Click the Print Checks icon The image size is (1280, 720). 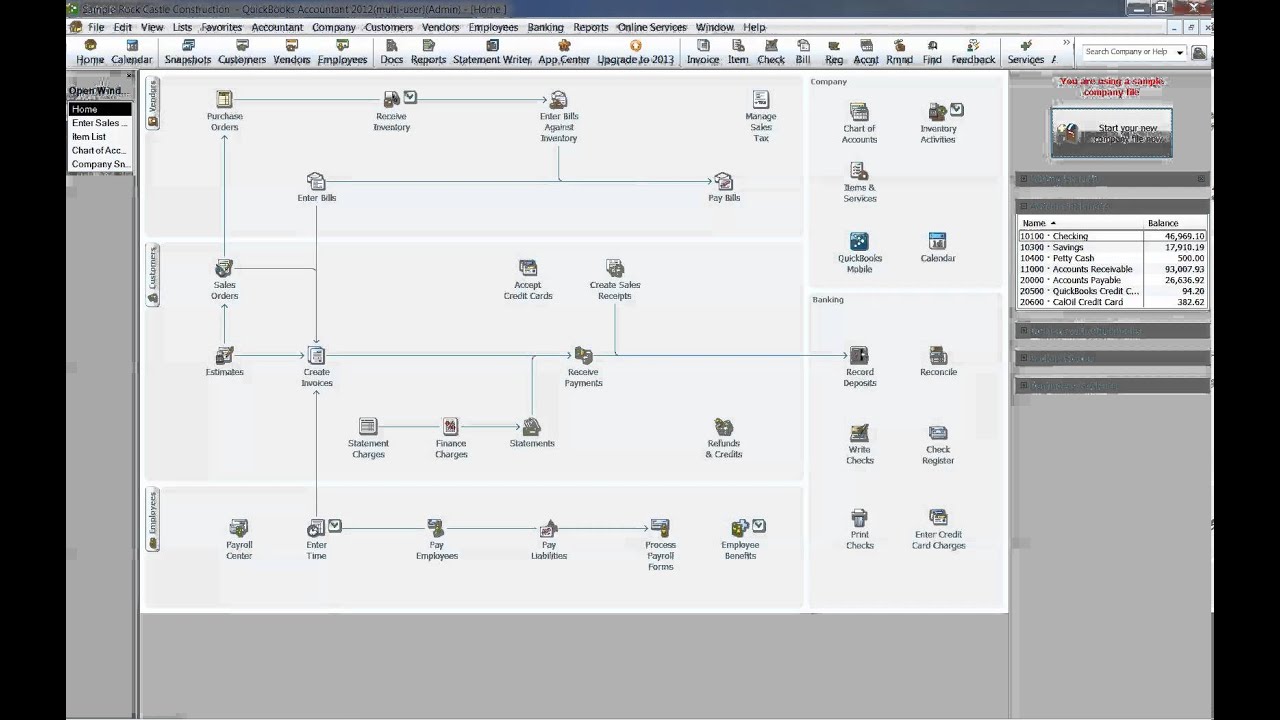coord(859,517)
